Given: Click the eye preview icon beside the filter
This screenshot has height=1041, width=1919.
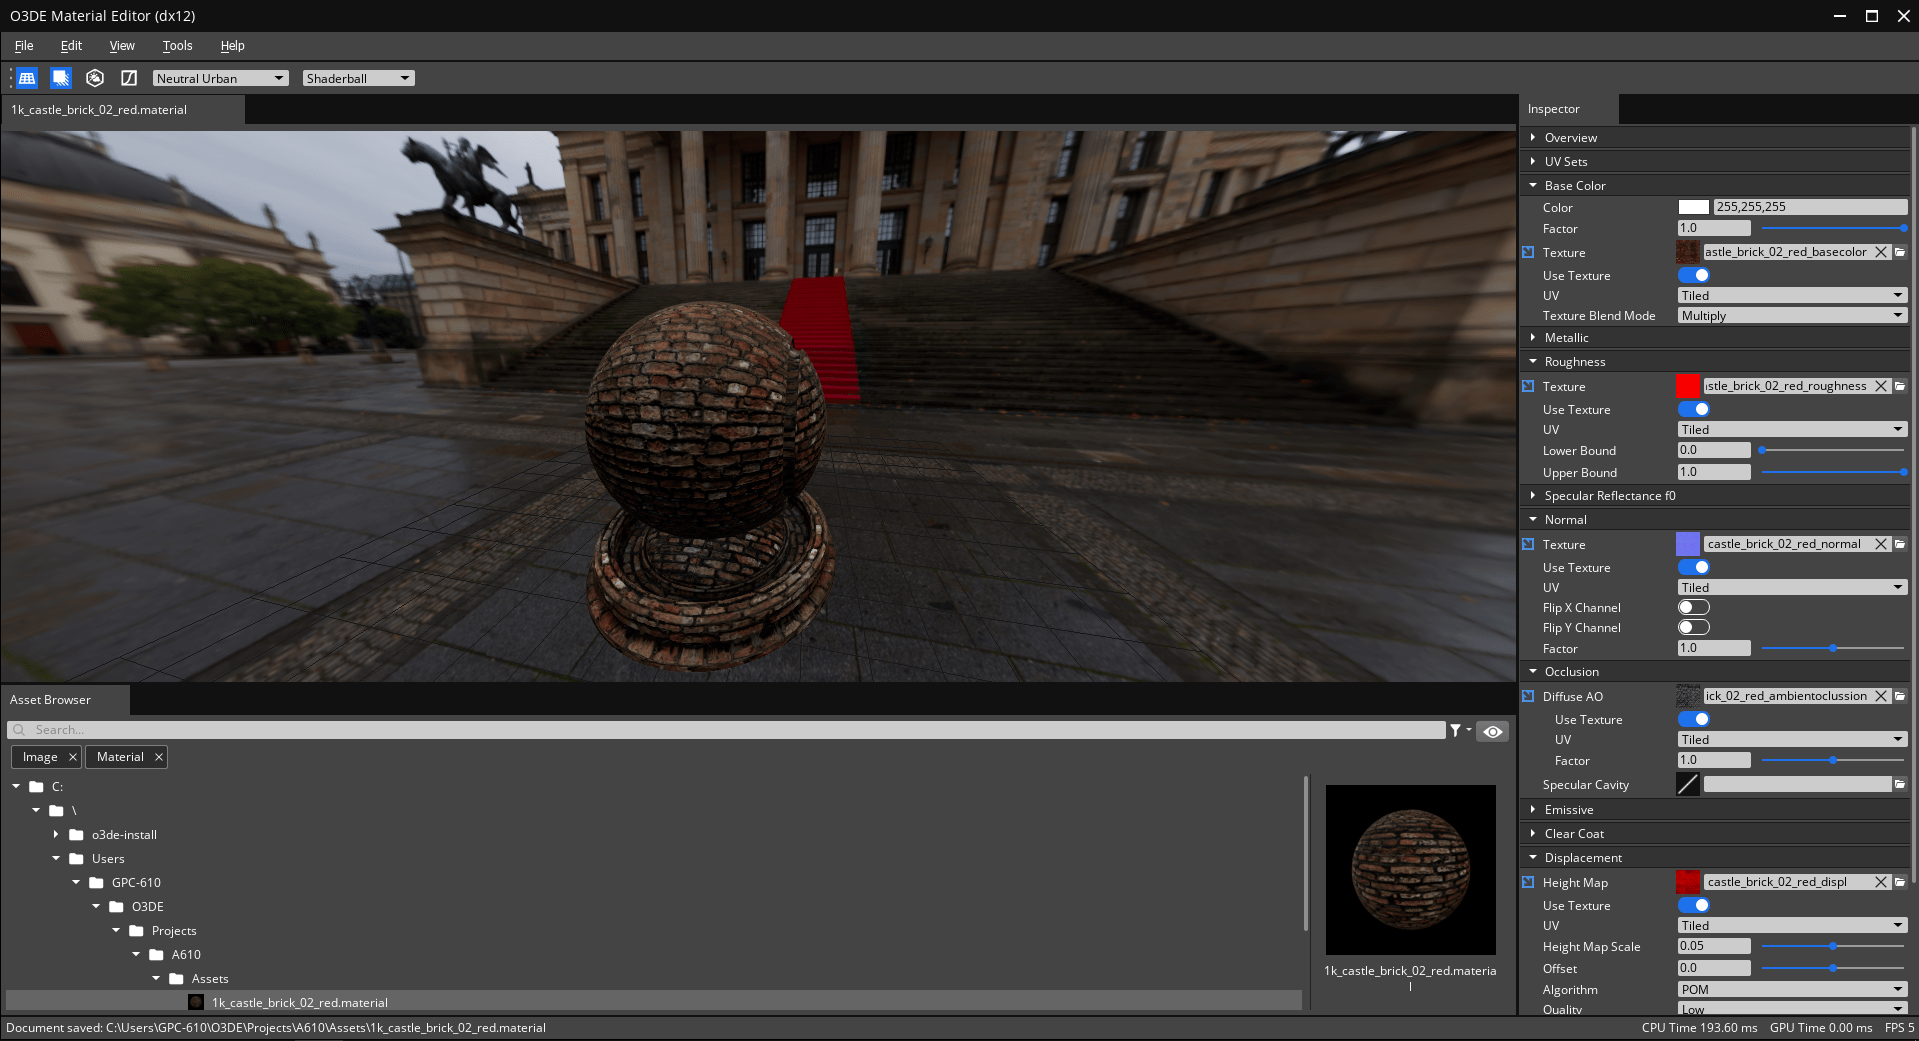Looking at the screenshot, I should tap(1492, 731).
